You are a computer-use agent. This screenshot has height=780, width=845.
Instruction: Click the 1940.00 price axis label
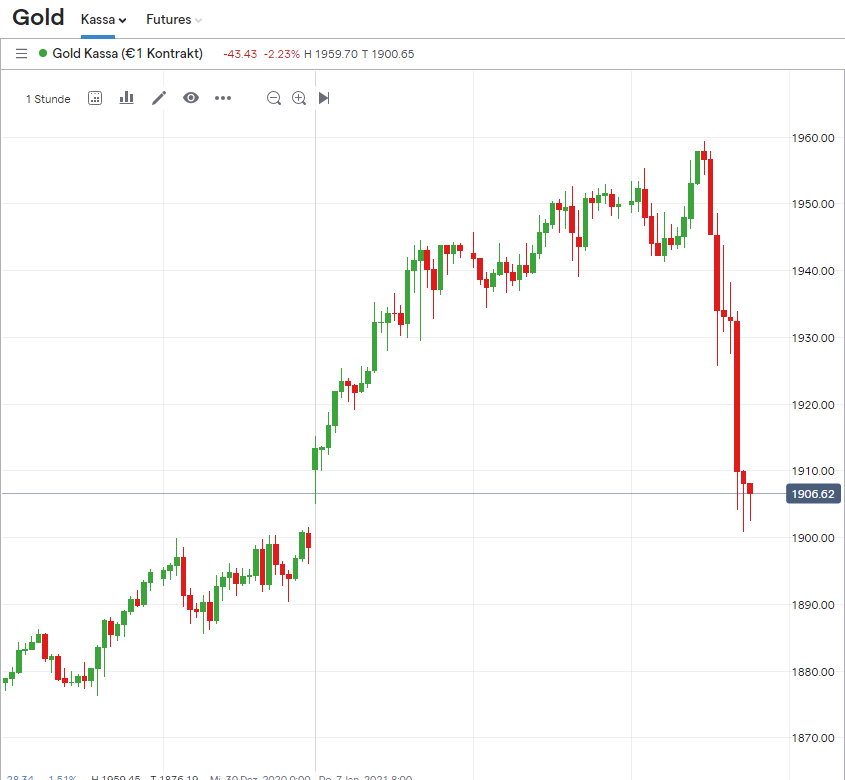[813, 271]
